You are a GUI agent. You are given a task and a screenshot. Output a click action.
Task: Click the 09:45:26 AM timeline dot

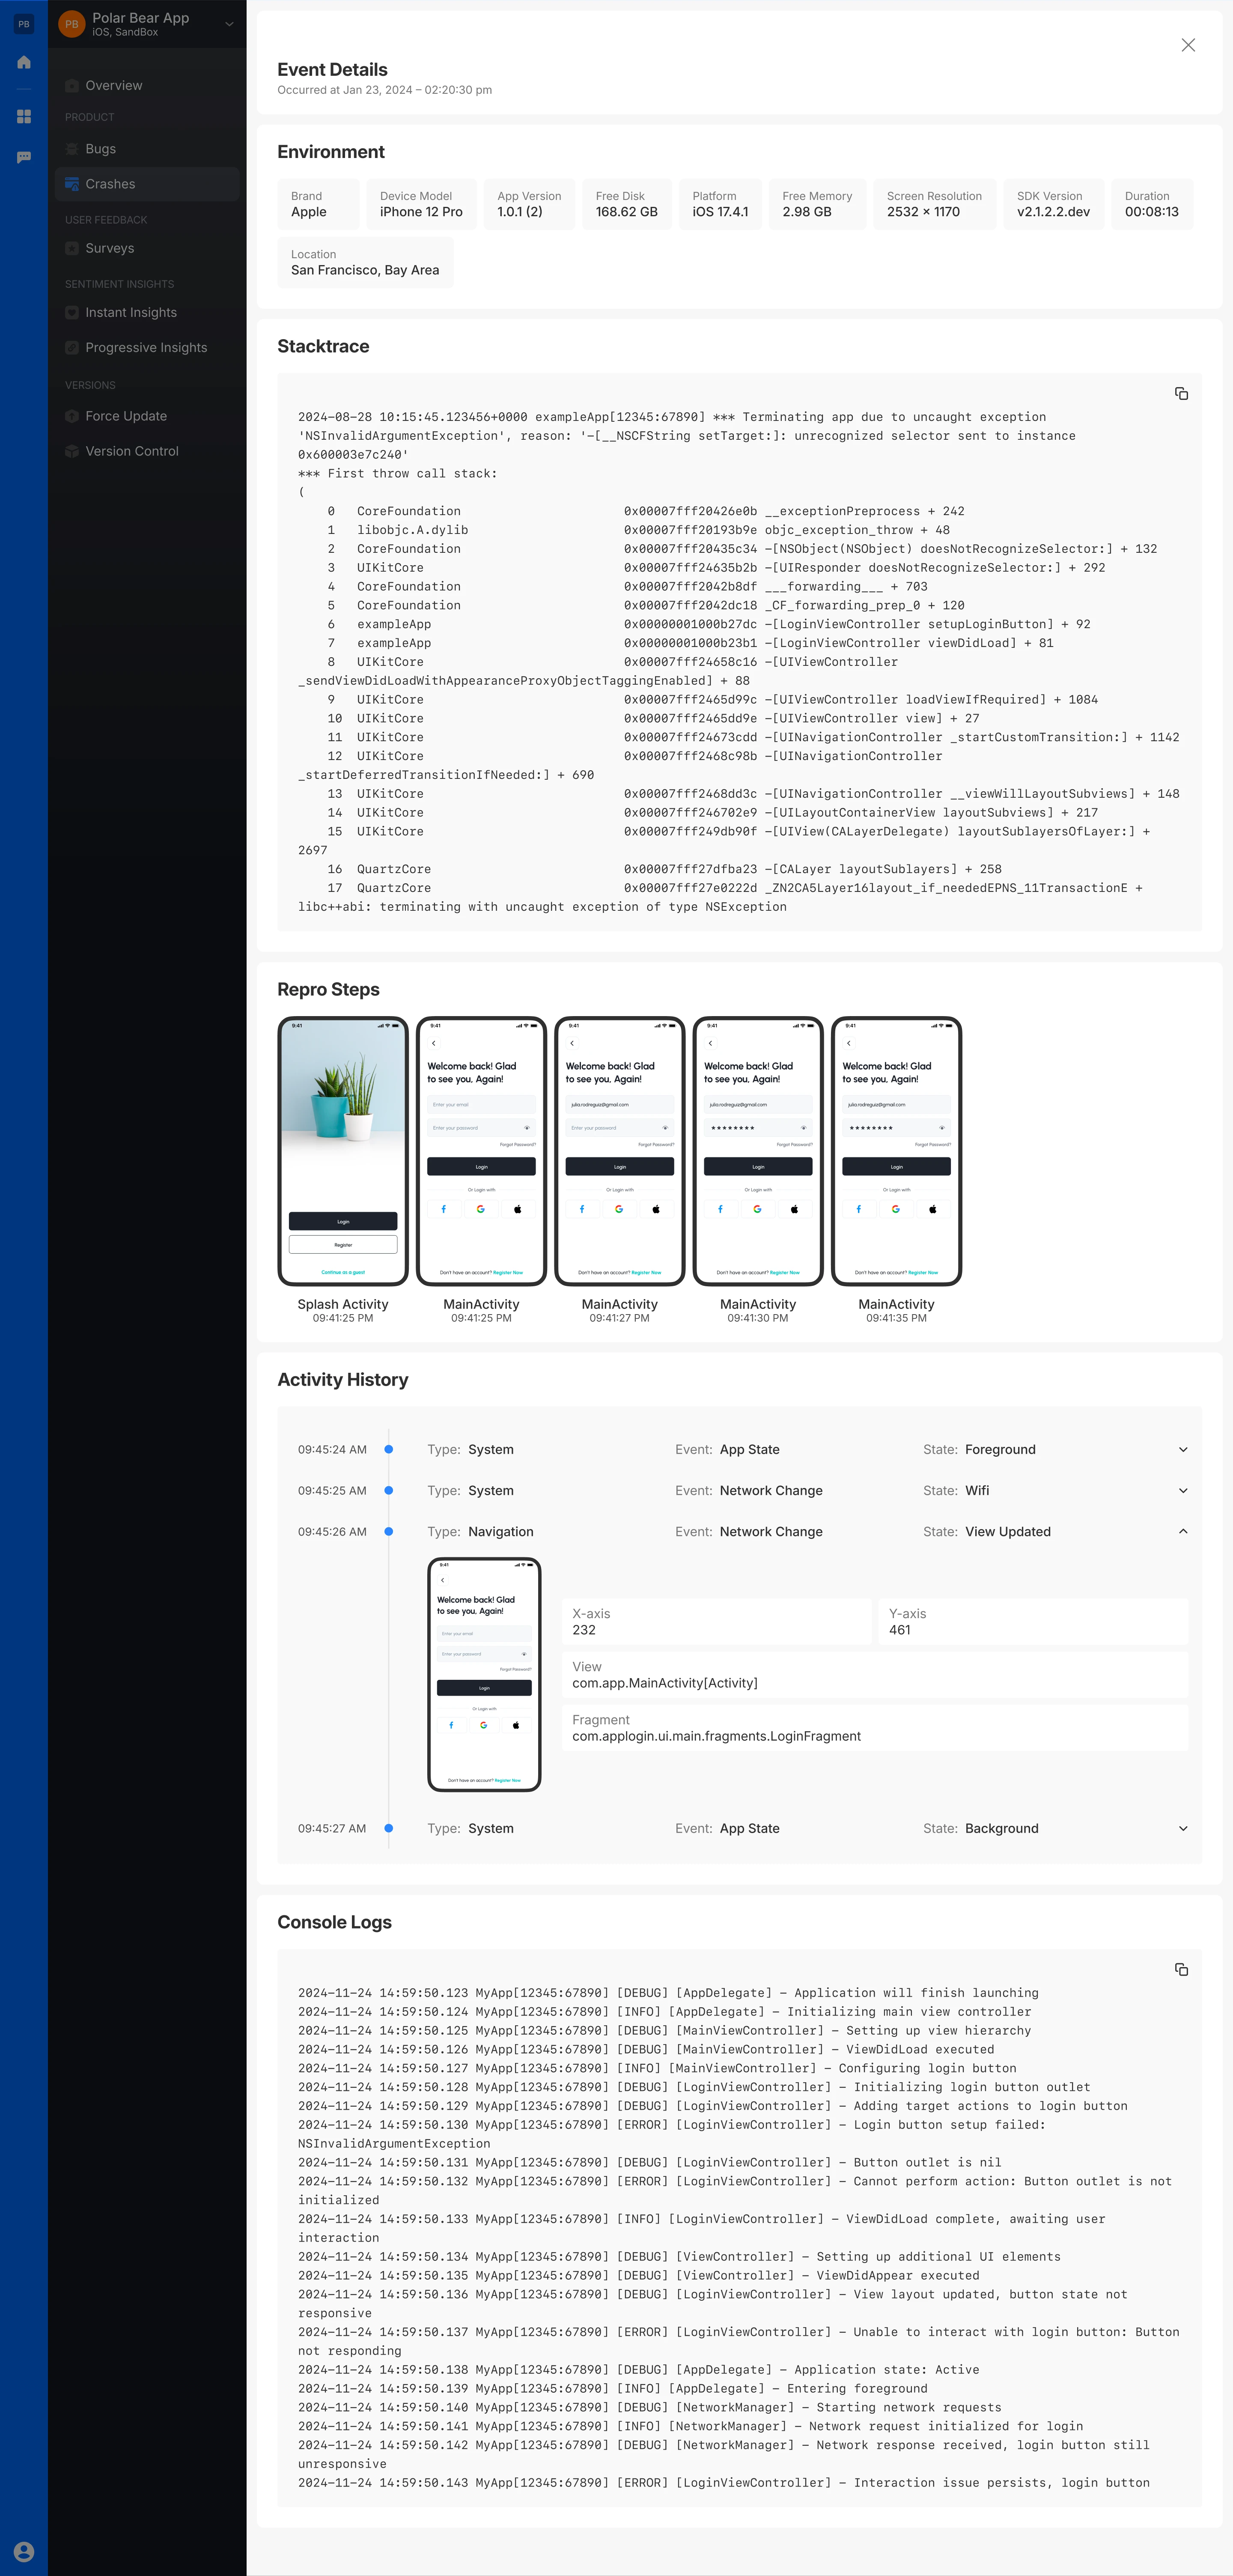[389, 1531]
